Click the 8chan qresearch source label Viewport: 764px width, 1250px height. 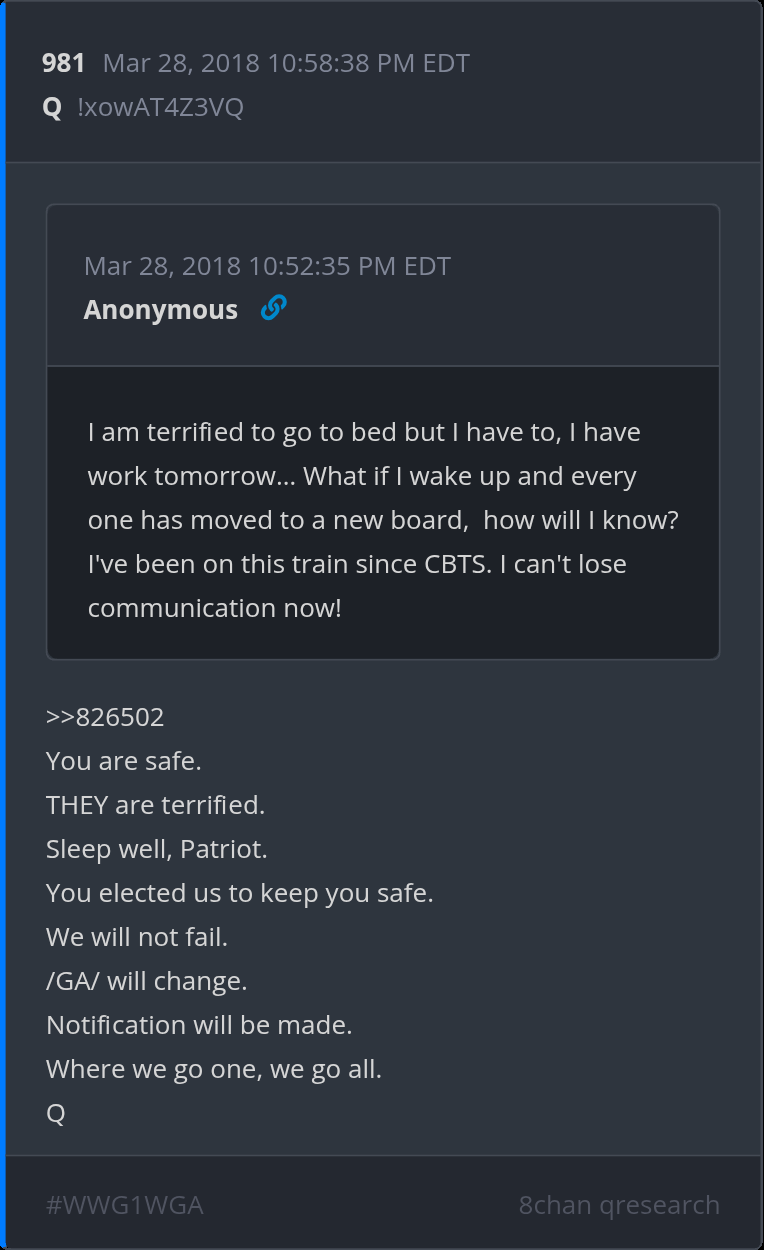(619, 1205)
